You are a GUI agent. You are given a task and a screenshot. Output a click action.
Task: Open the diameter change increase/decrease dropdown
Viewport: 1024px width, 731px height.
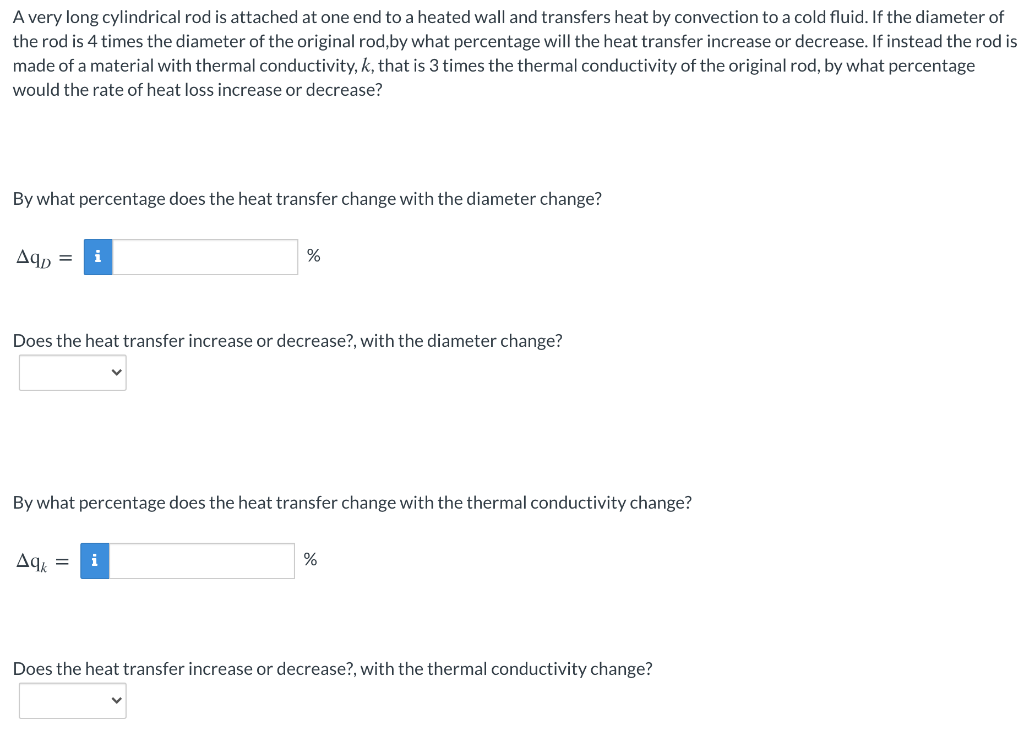click(x=72, y=372)
